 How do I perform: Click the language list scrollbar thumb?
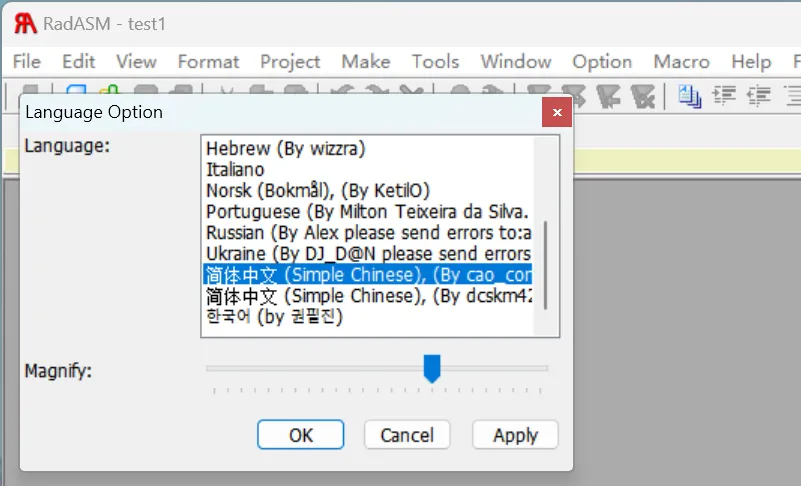(x=546, y=265)
